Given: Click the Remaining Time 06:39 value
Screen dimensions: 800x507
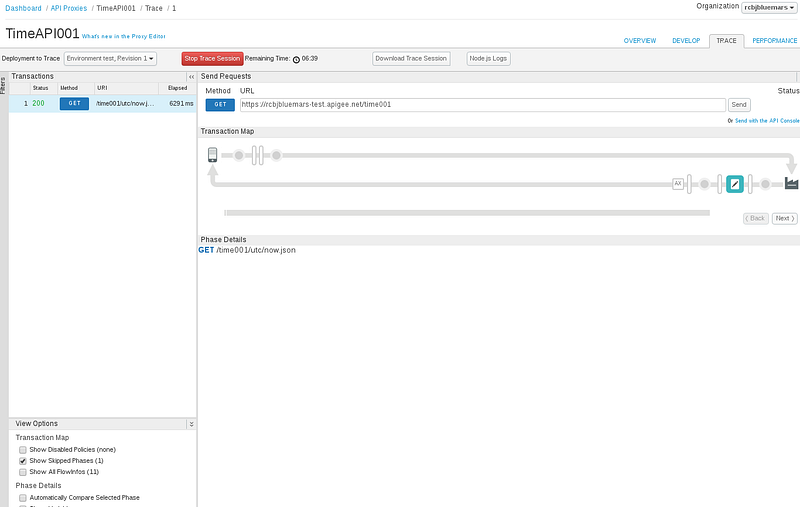Looking at the screenshot, I should 310,59.
